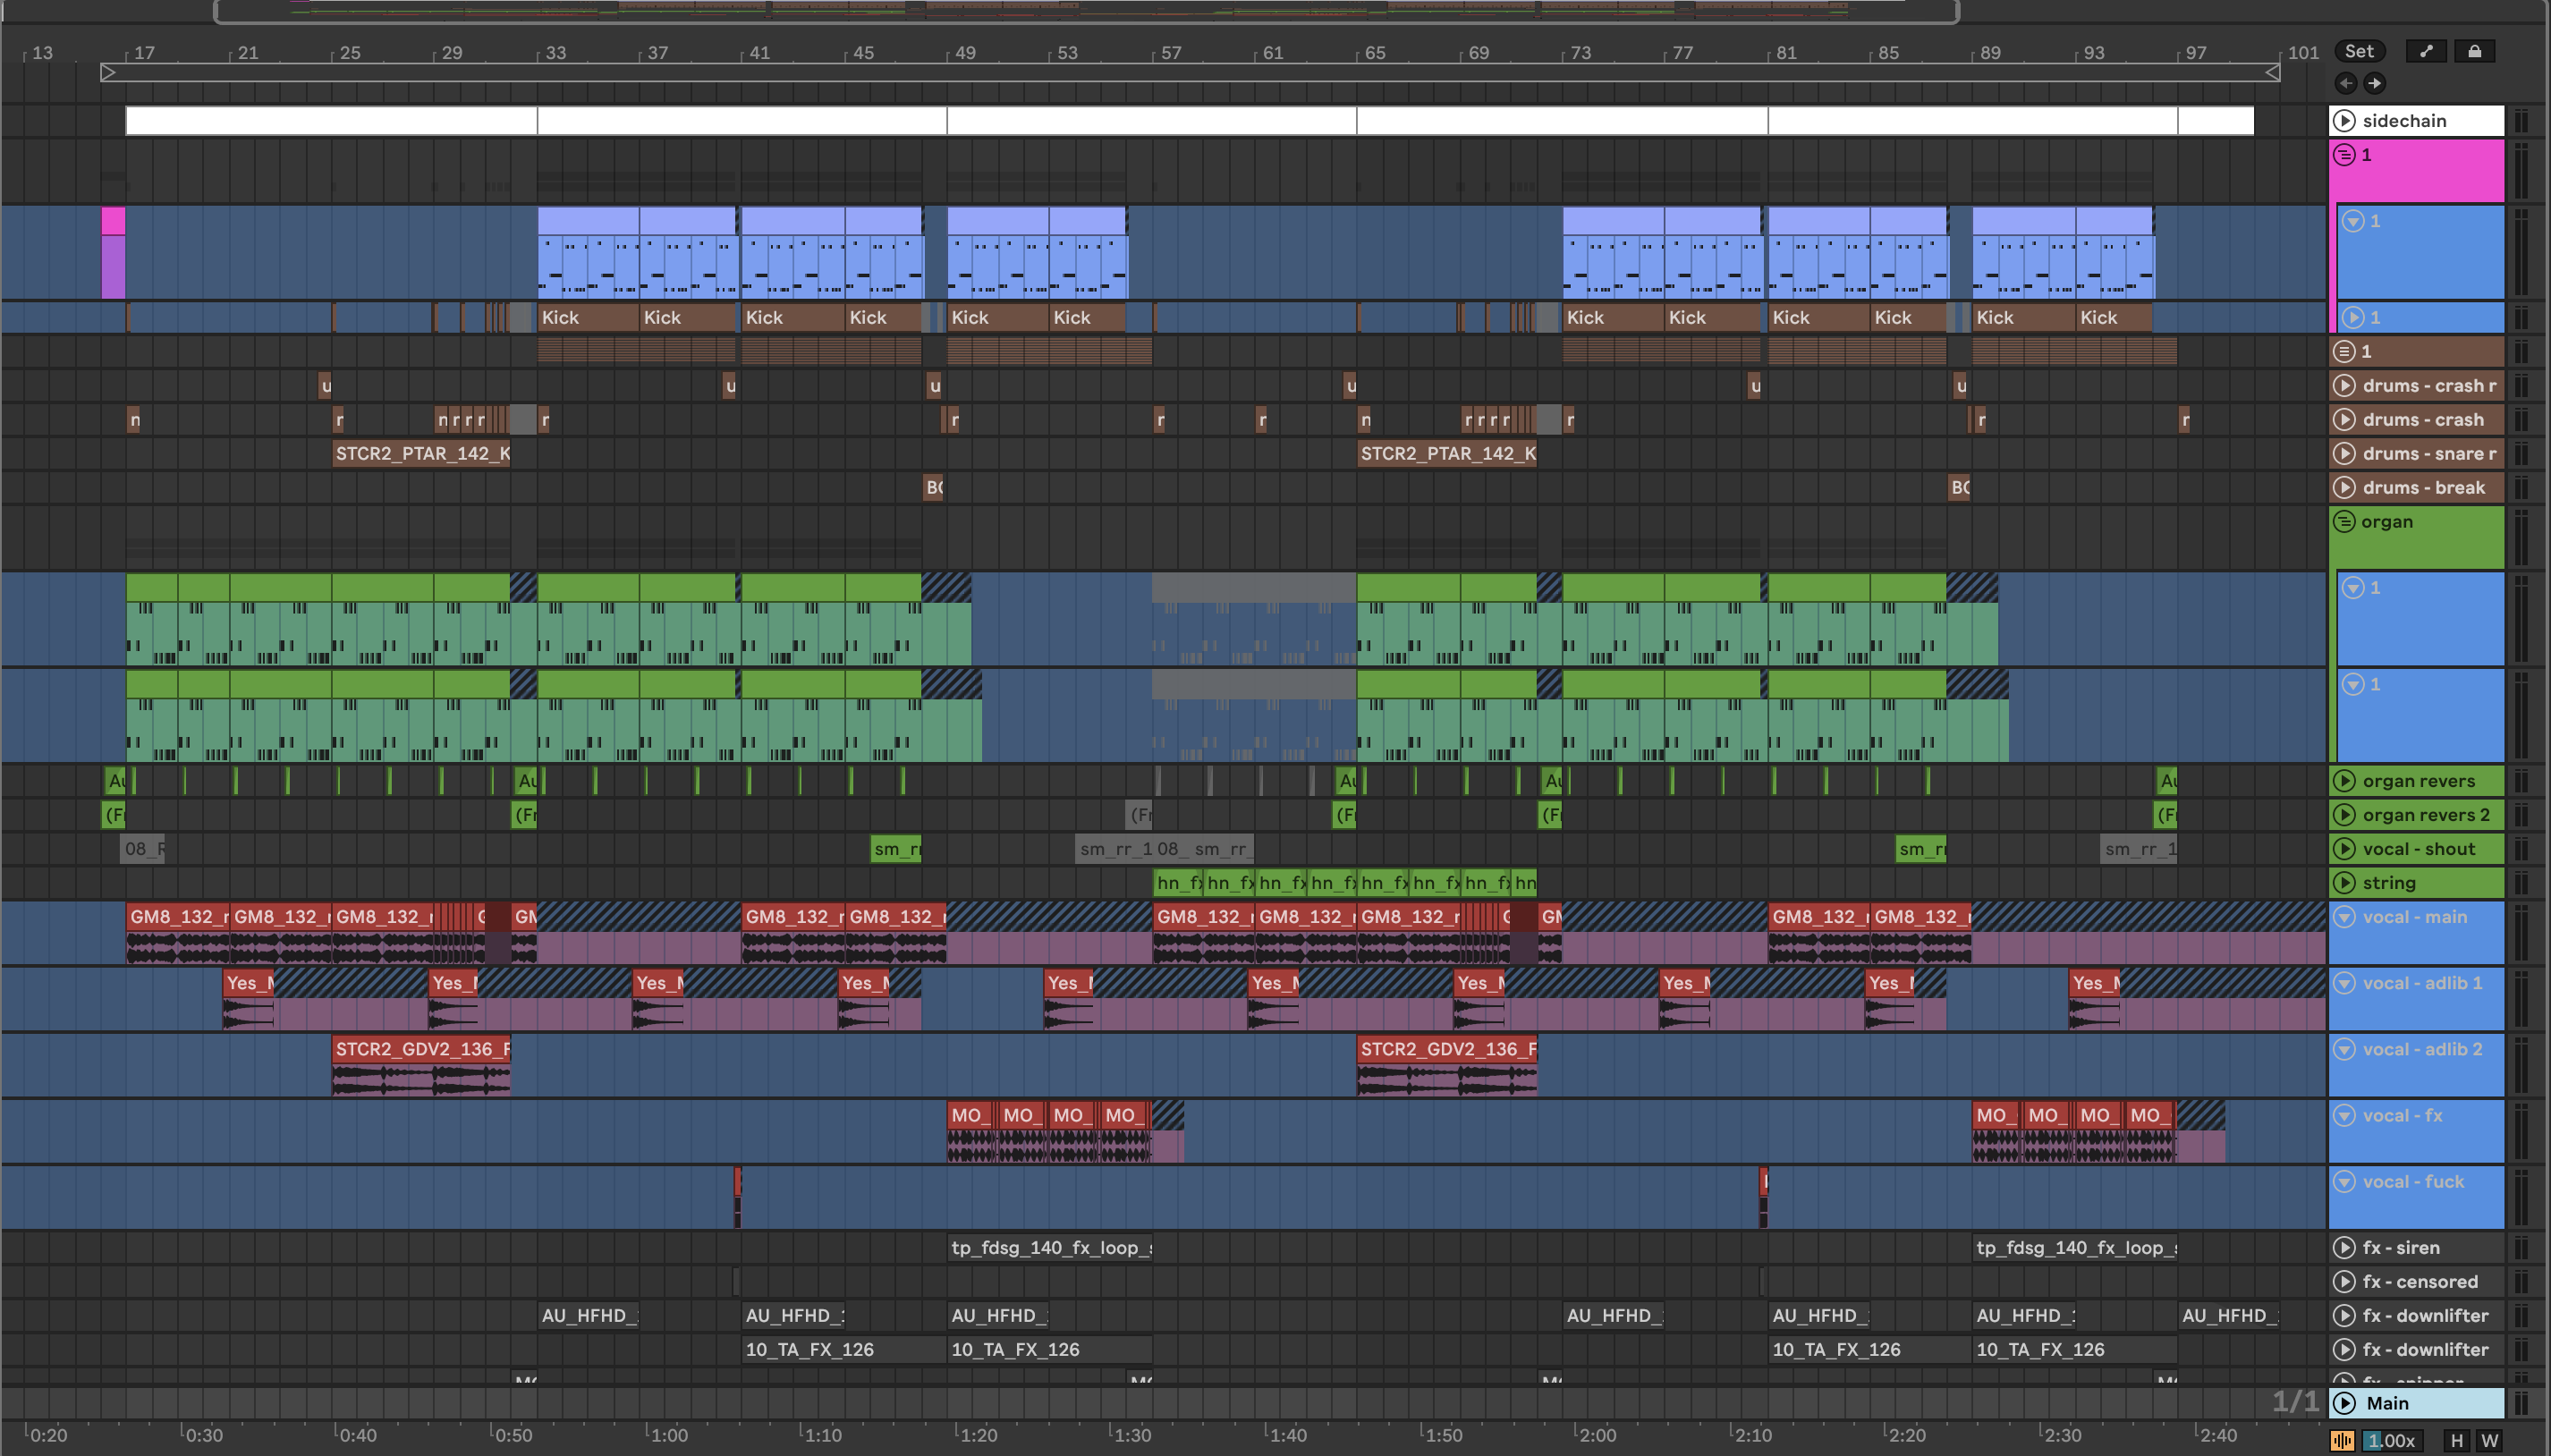
Task: Jump to next locator arrow
Action: [x=2374, y=83]
